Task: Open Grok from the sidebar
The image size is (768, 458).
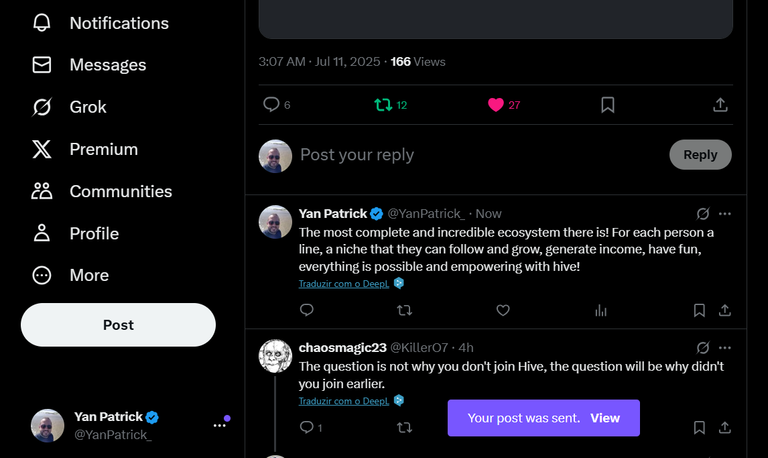Action: coord(69,107)
